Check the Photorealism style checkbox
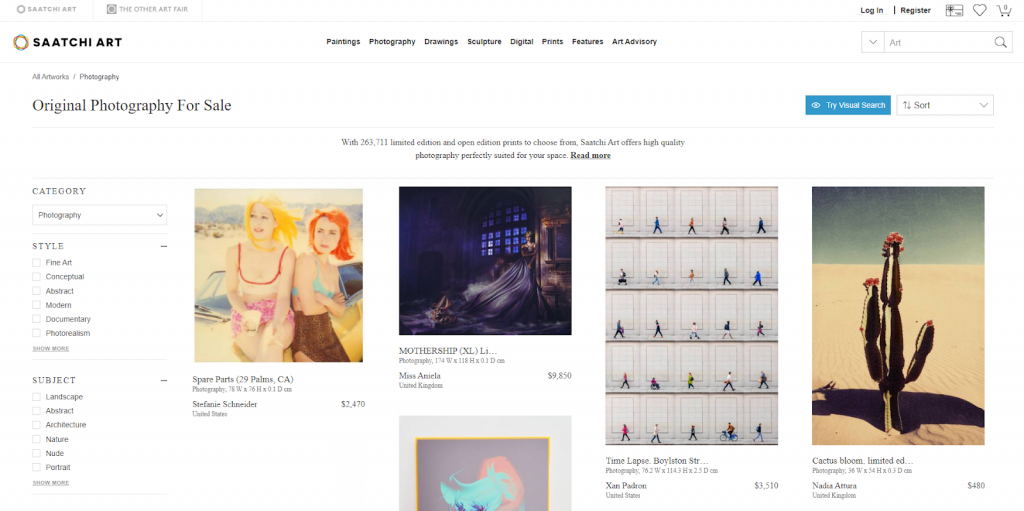Viewport: 1024px width, 511px height. click(37, 333)
